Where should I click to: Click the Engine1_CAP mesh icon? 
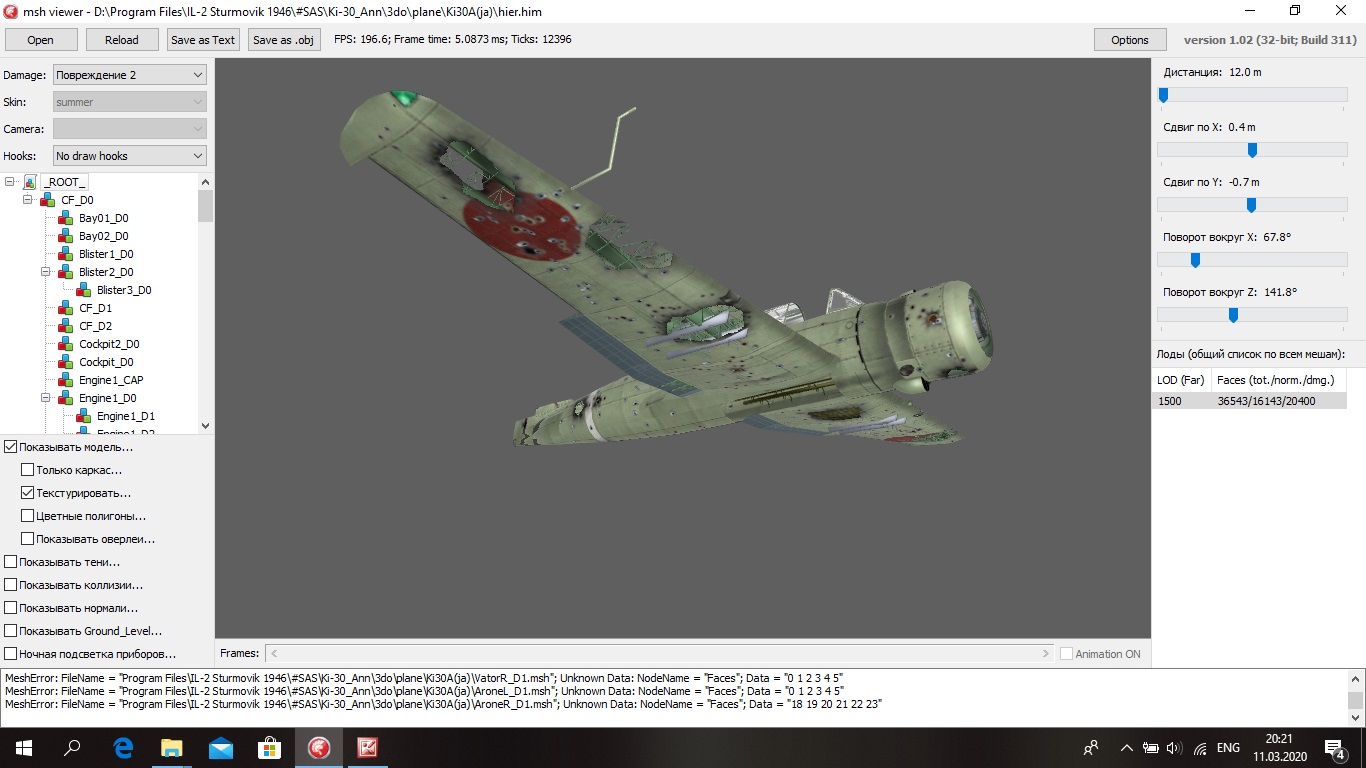pyautogui.click(x=66, y=380)
